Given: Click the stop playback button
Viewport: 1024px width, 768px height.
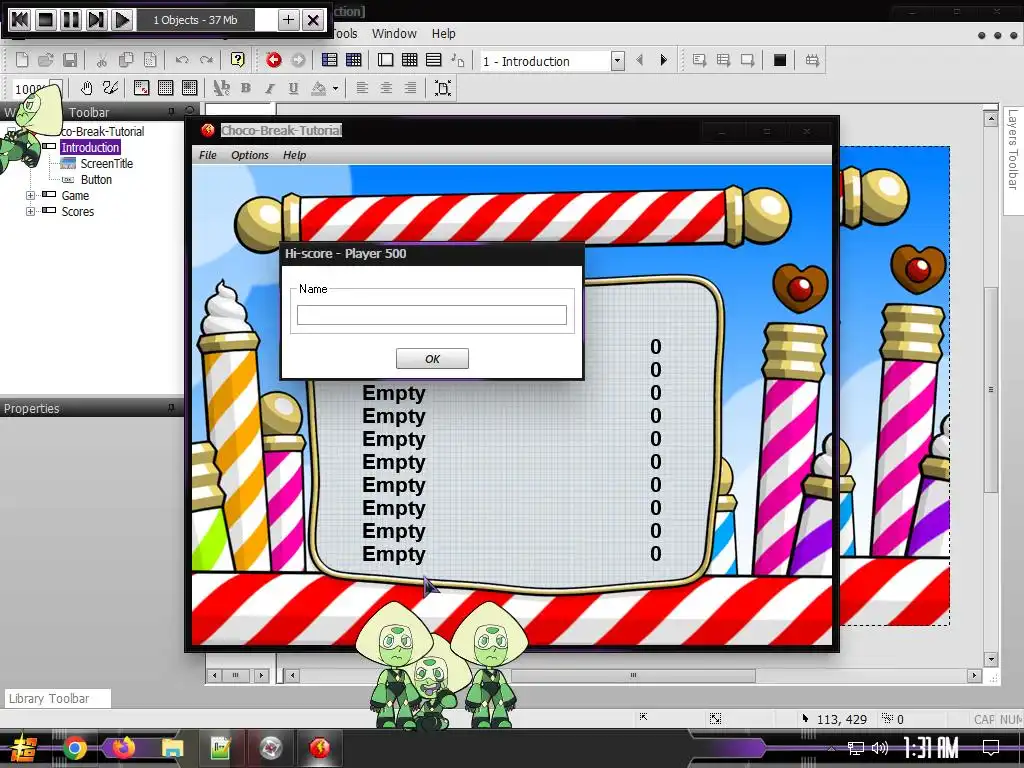Looking at the screenshot, I should pos(46,20).
